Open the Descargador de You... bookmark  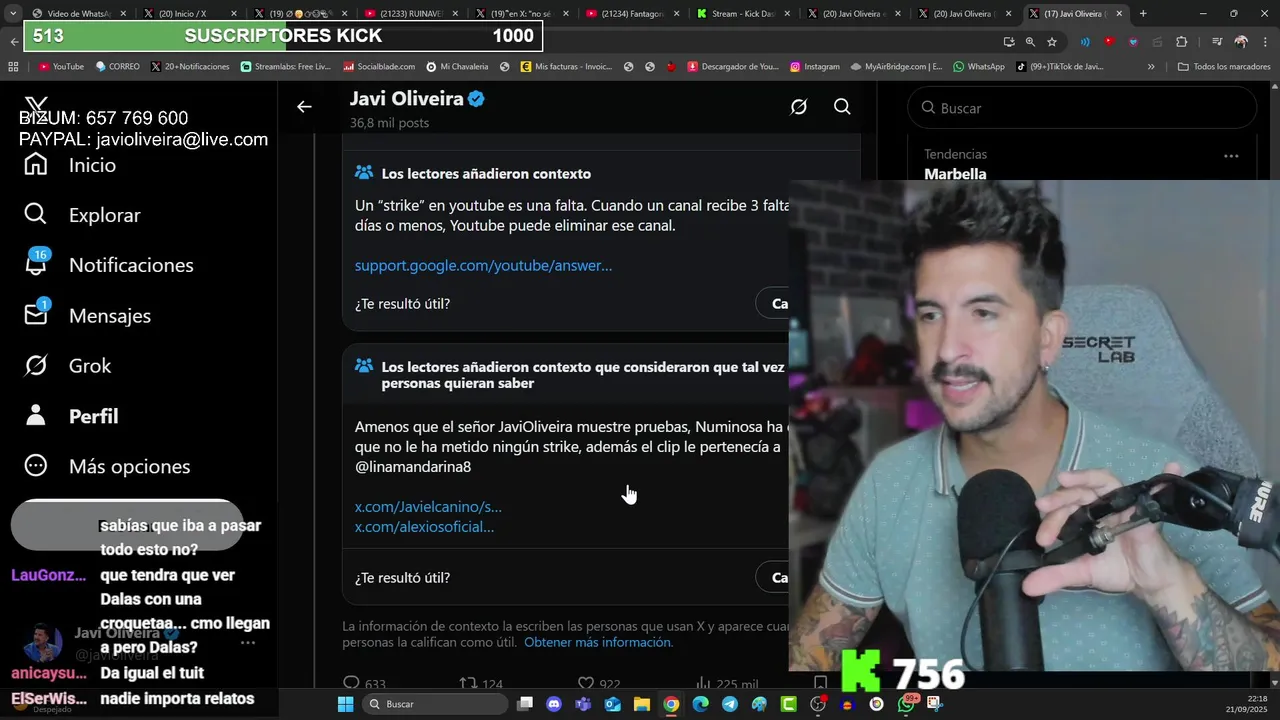[x=733, y=67]
